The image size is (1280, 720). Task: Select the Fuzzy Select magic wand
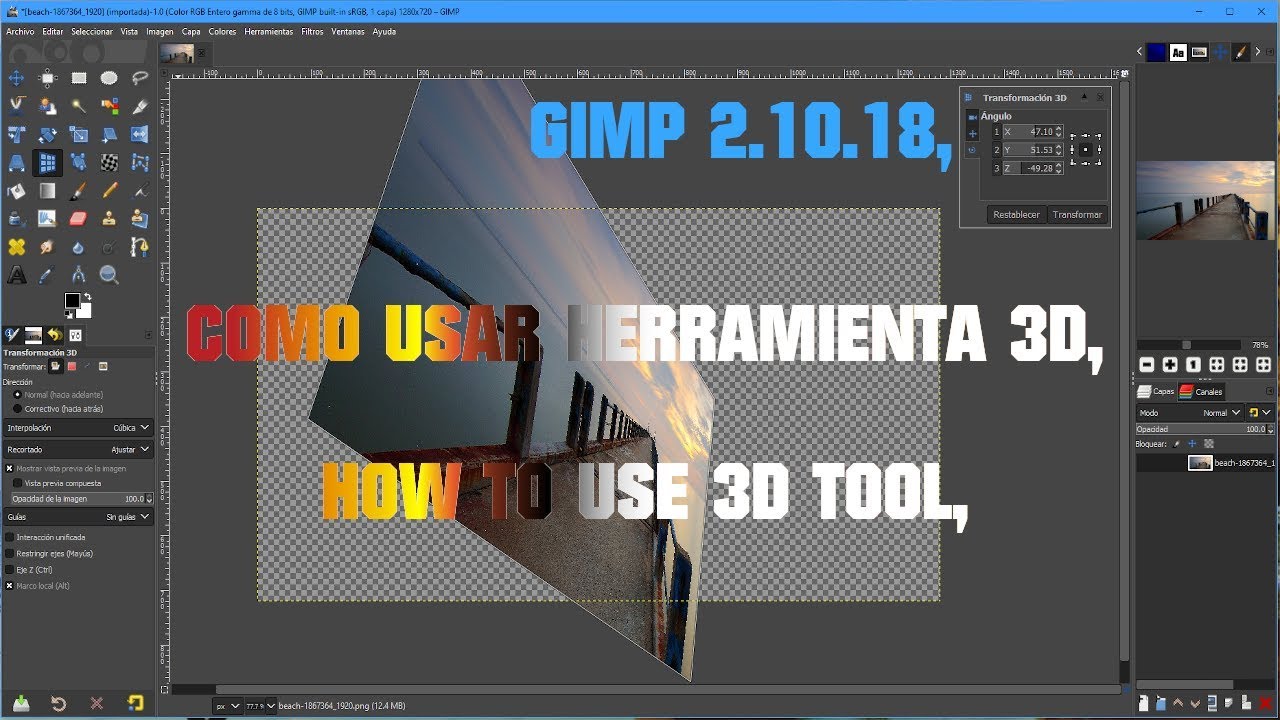point(78,105)
